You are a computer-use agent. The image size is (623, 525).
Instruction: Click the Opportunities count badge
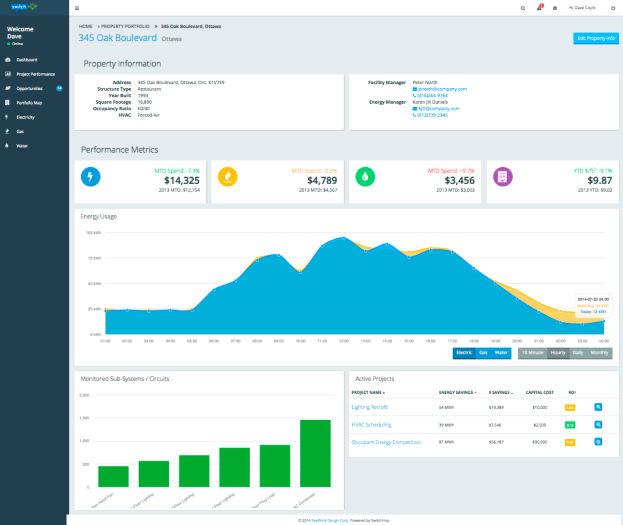59,88
